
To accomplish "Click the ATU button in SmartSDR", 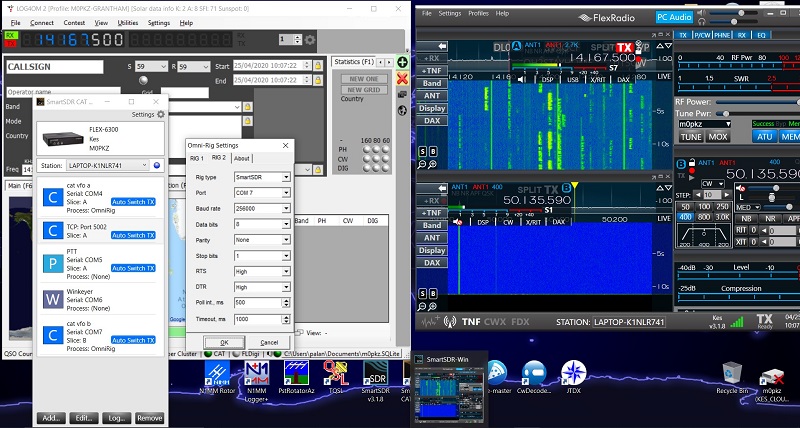I will [764, 137].
